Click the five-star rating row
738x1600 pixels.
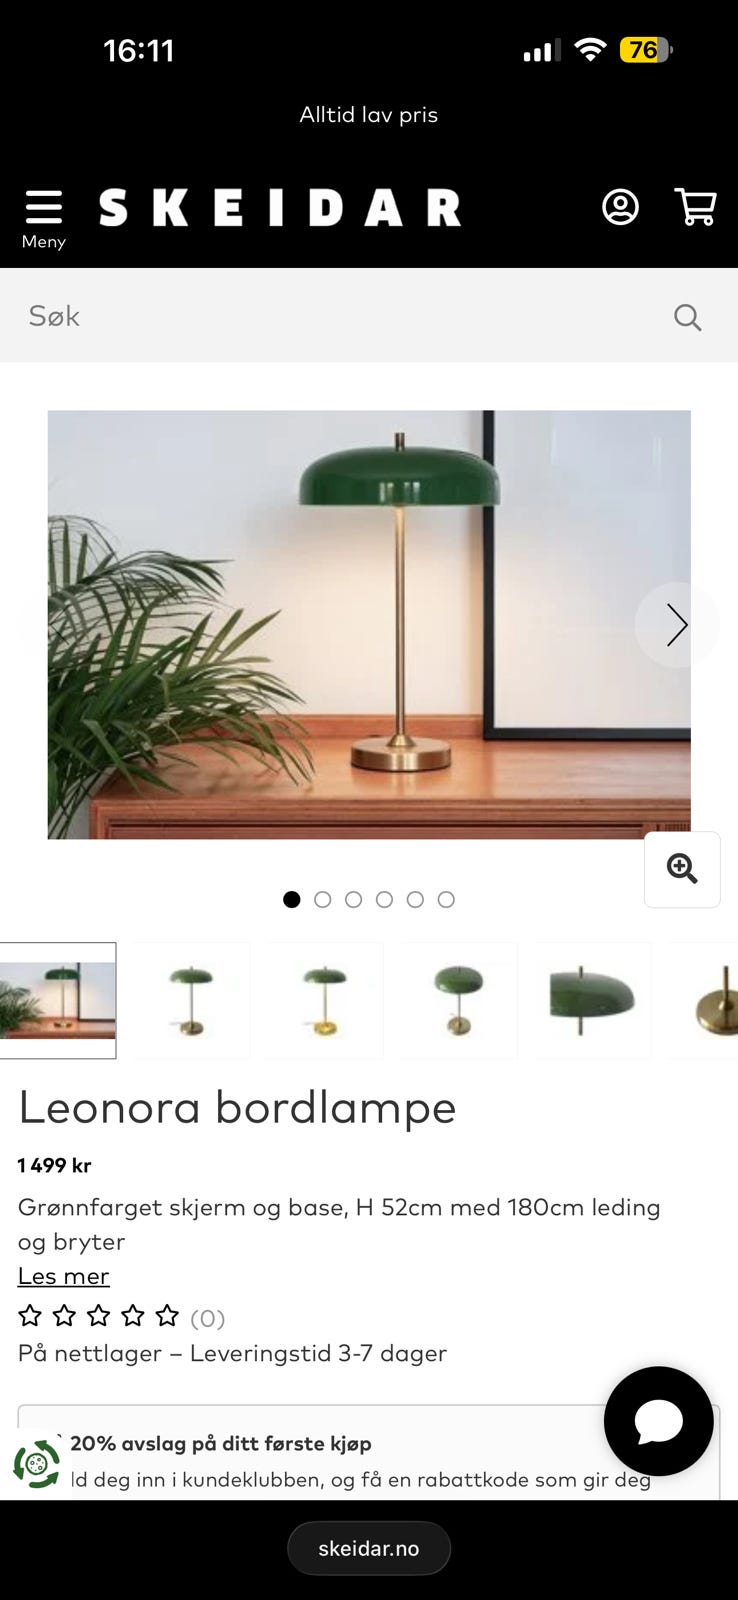[x=98, y=1316]
